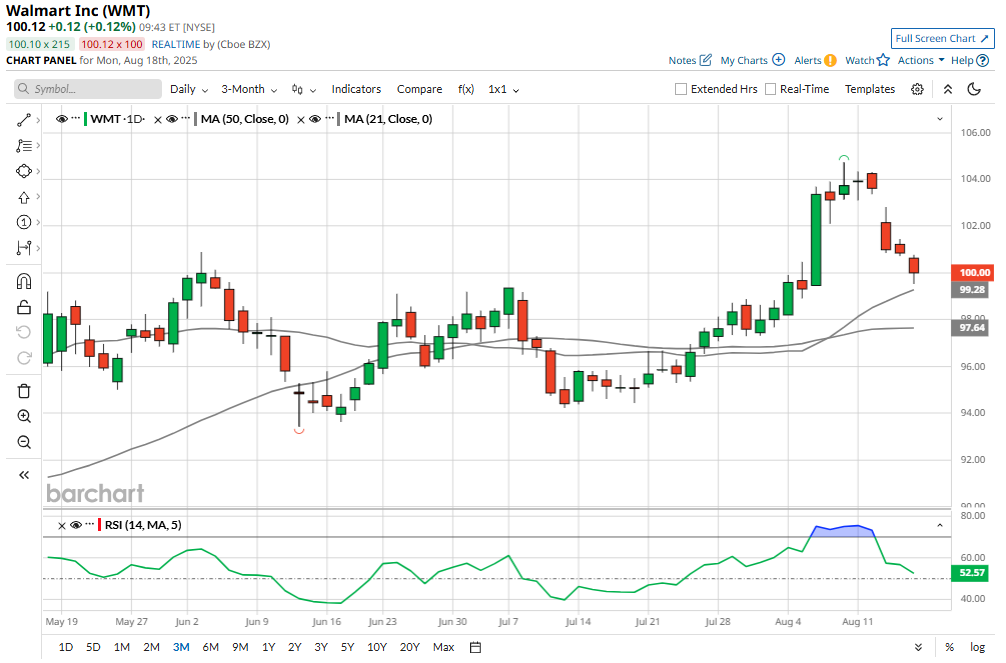Hide the MA (21, Close, 0) line
The image size is (1006, 663).
click(315, 119)
